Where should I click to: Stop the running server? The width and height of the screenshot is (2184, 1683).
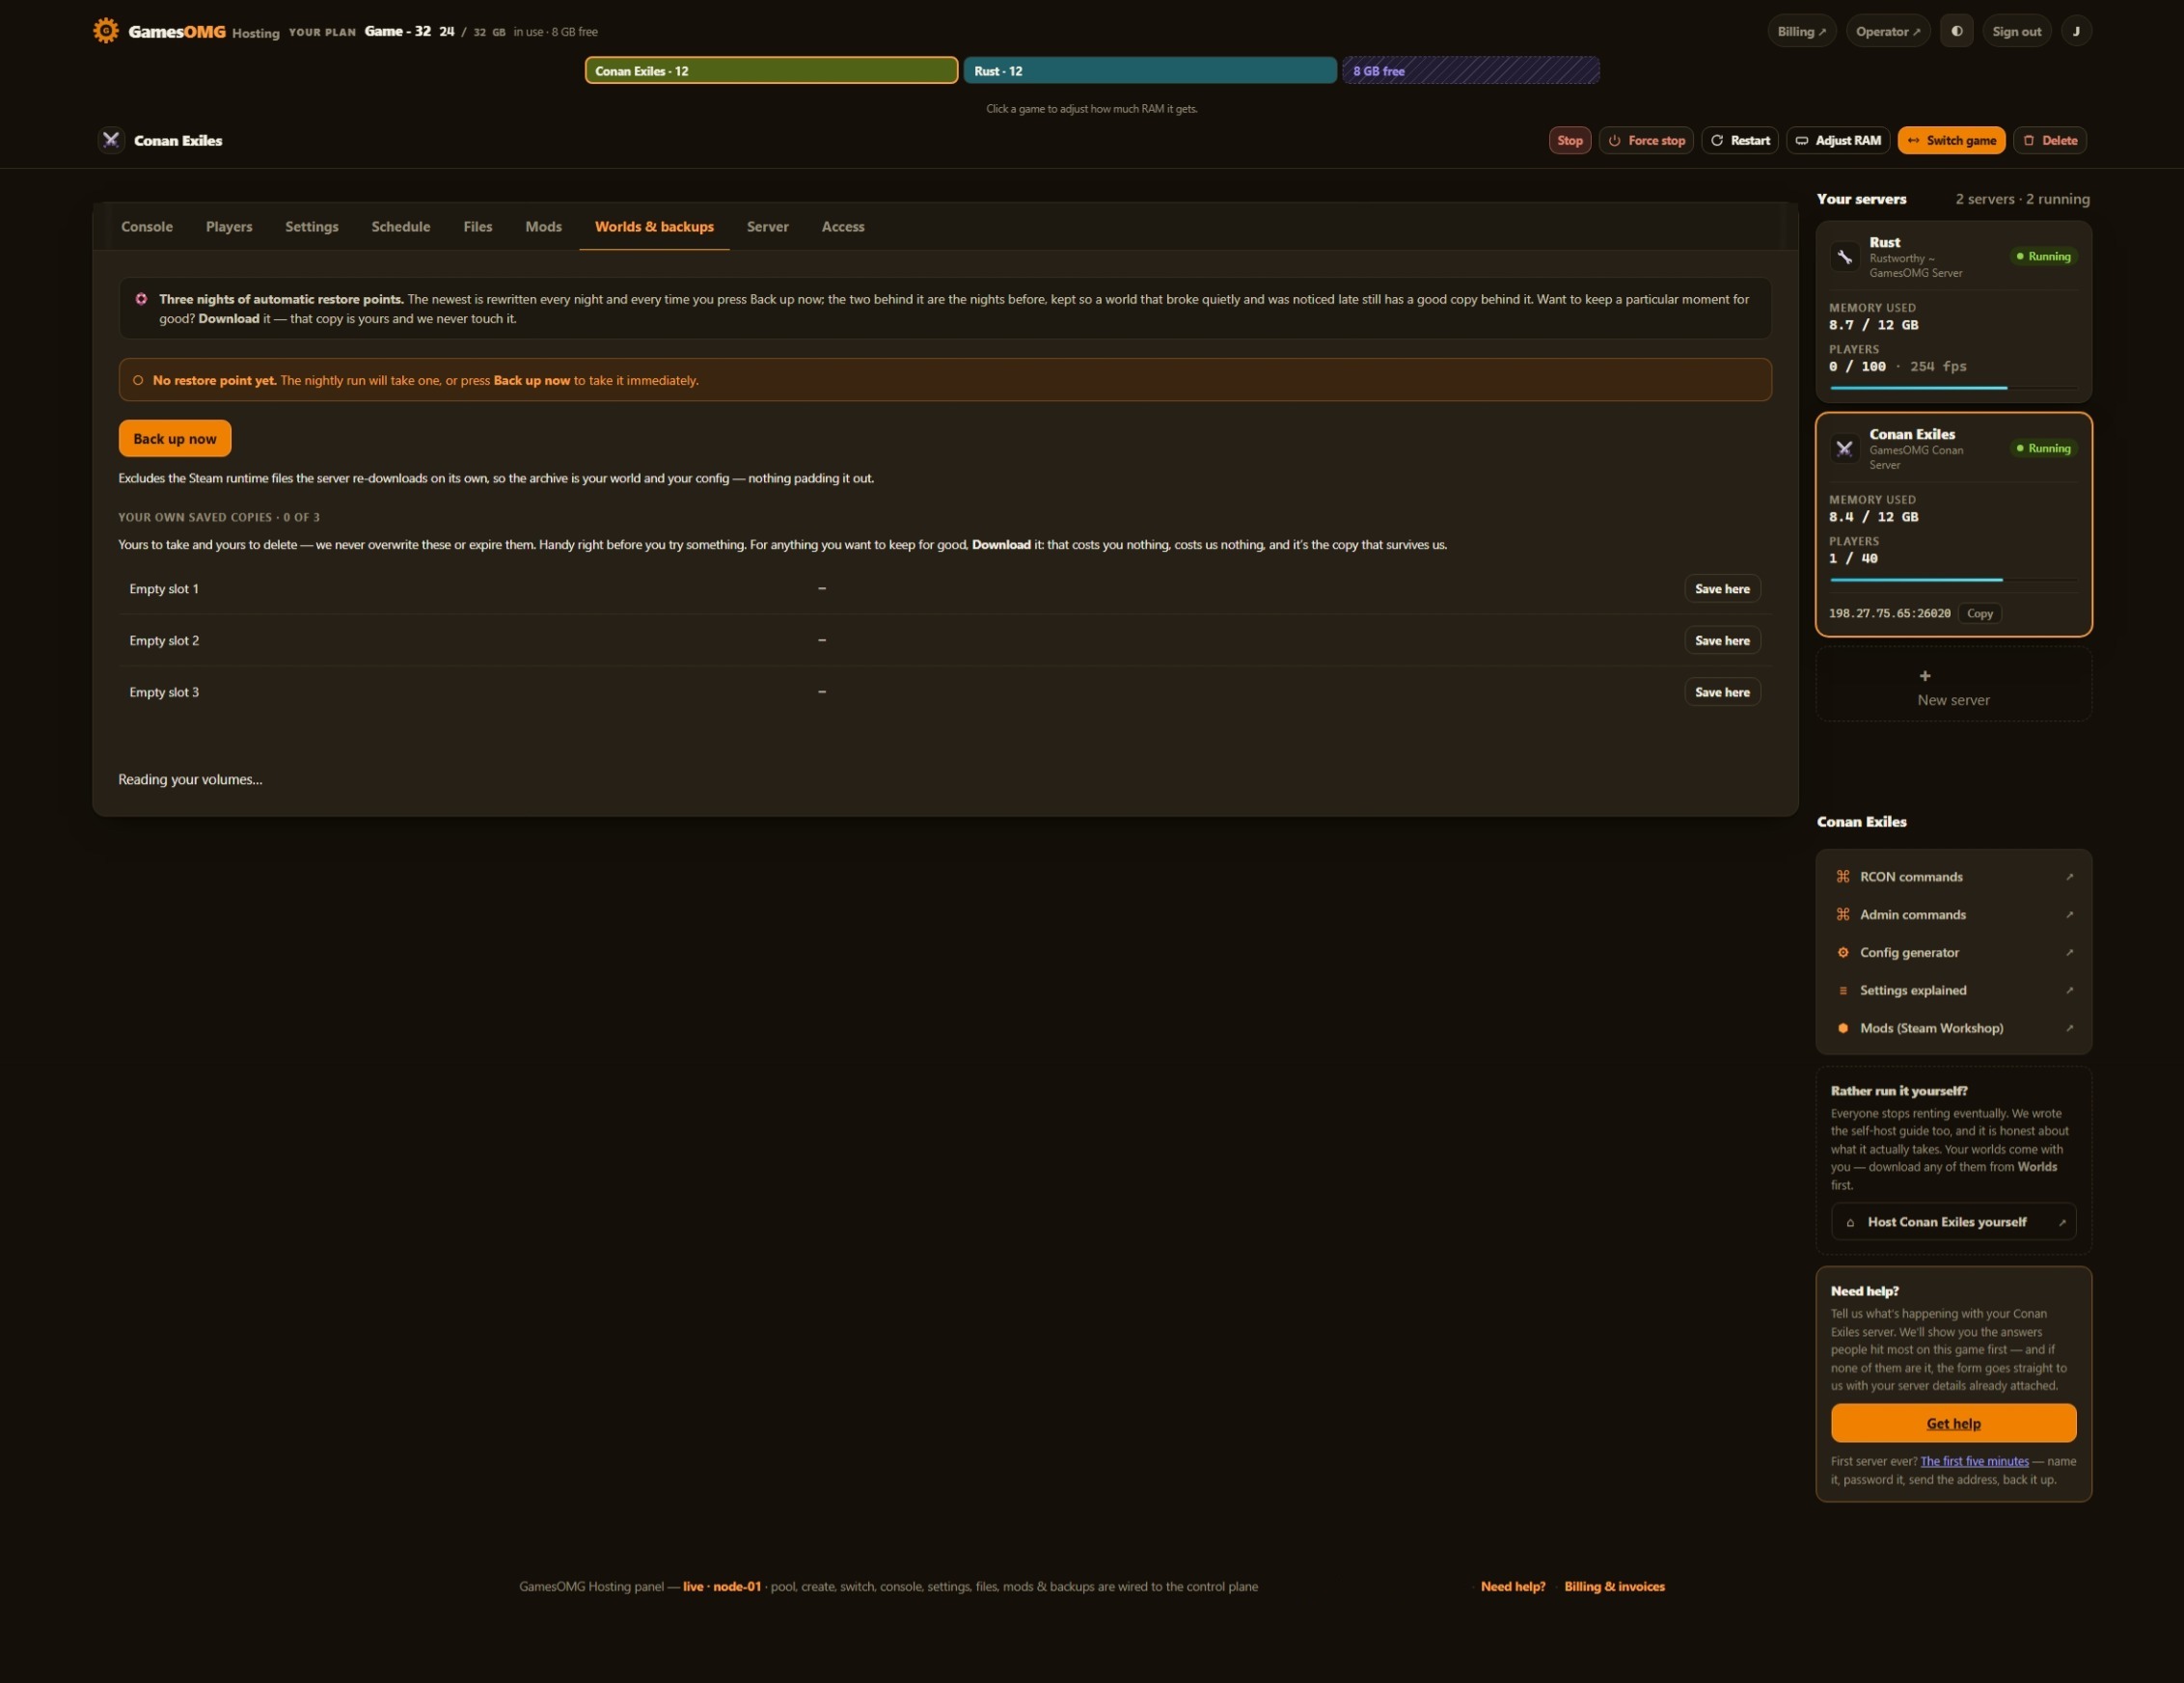pos(1569,140)
